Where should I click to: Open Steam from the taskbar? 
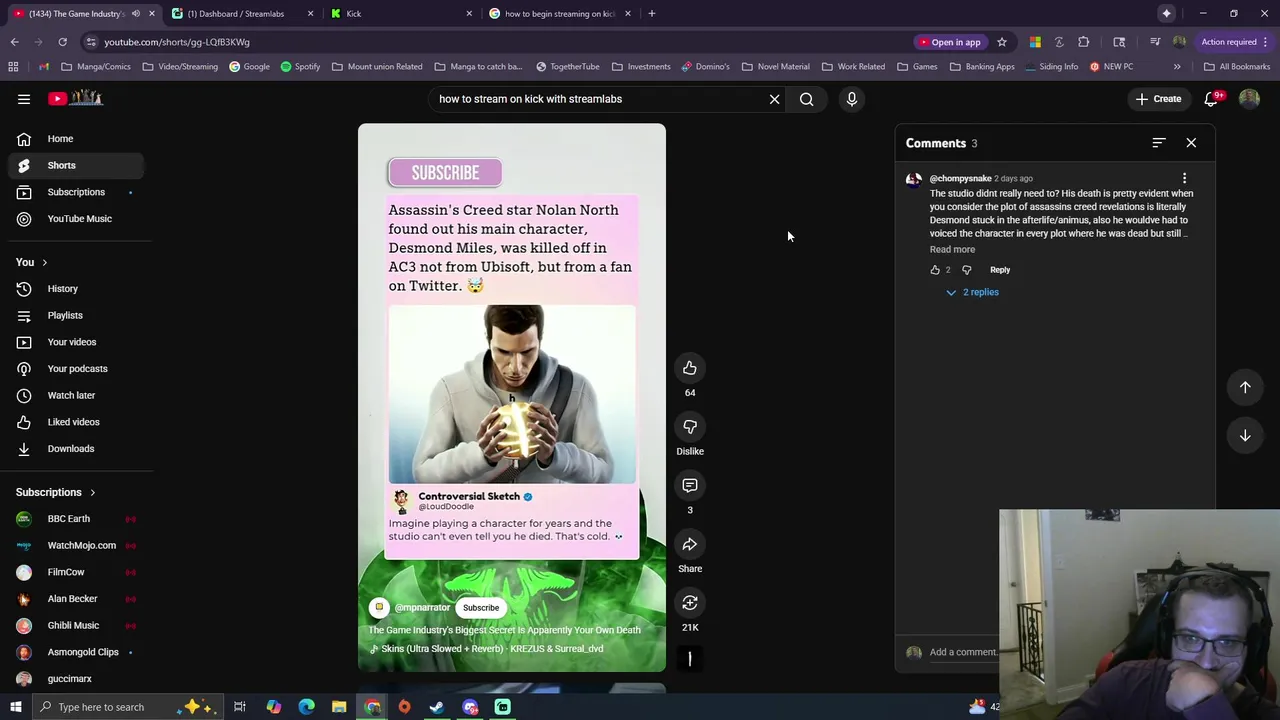(x=437, y=707)
